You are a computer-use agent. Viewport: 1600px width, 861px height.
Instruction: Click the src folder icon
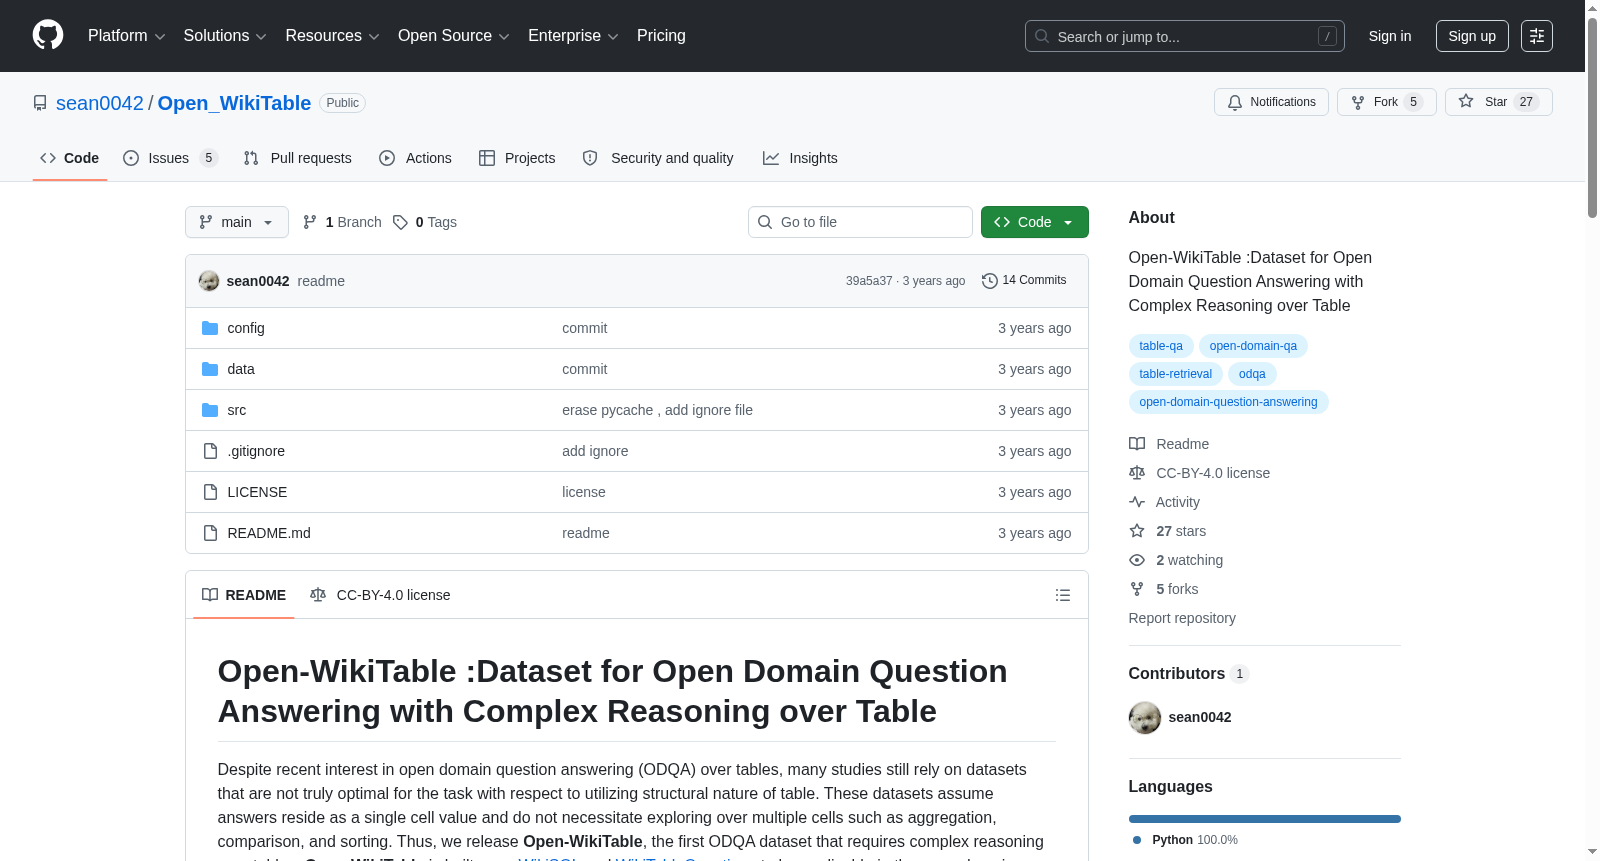(210, 410)
